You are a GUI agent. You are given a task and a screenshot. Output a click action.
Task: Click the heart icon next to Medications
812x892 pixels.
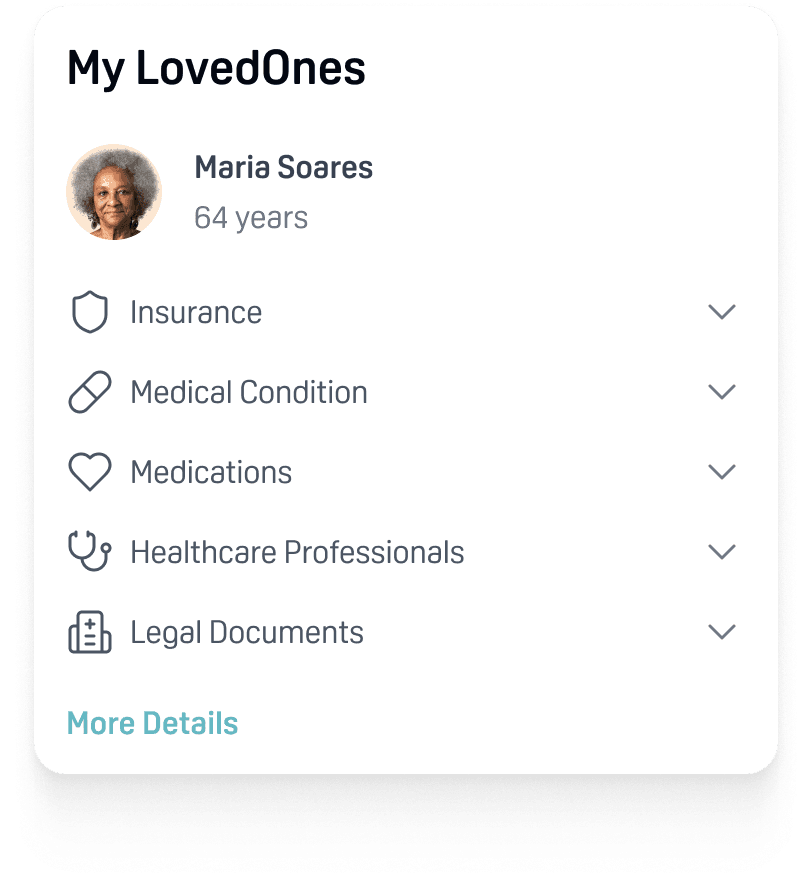(x=89, y=471)
